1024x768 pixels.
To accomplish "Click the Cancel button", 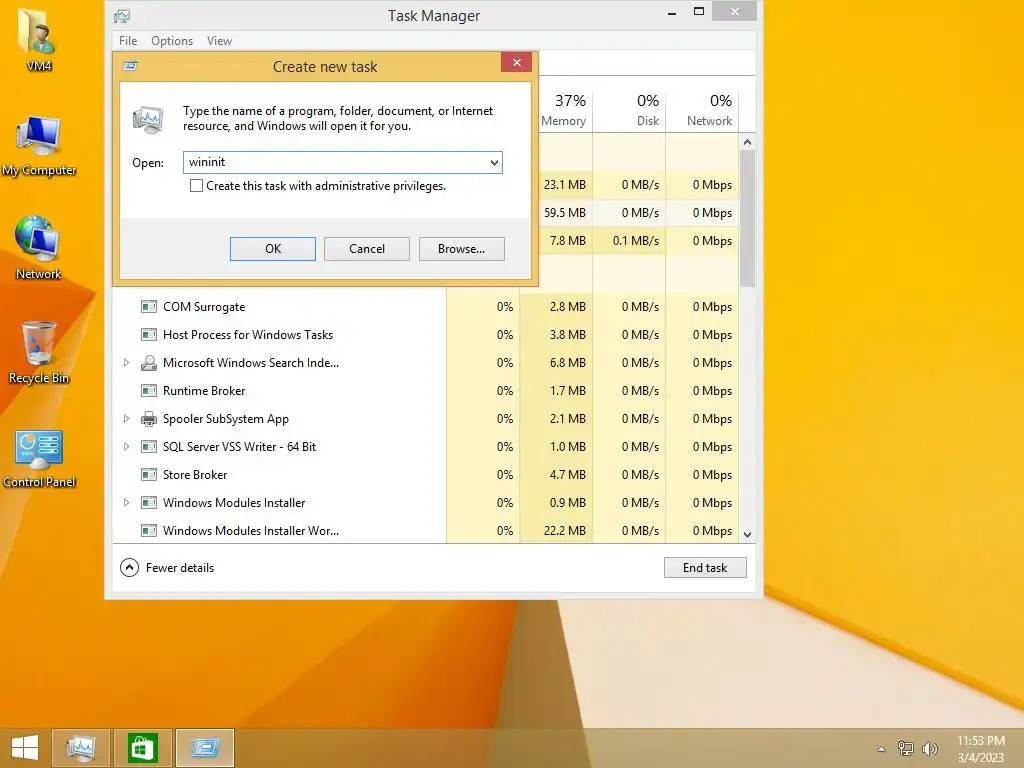I will click(x=366, y=249).
